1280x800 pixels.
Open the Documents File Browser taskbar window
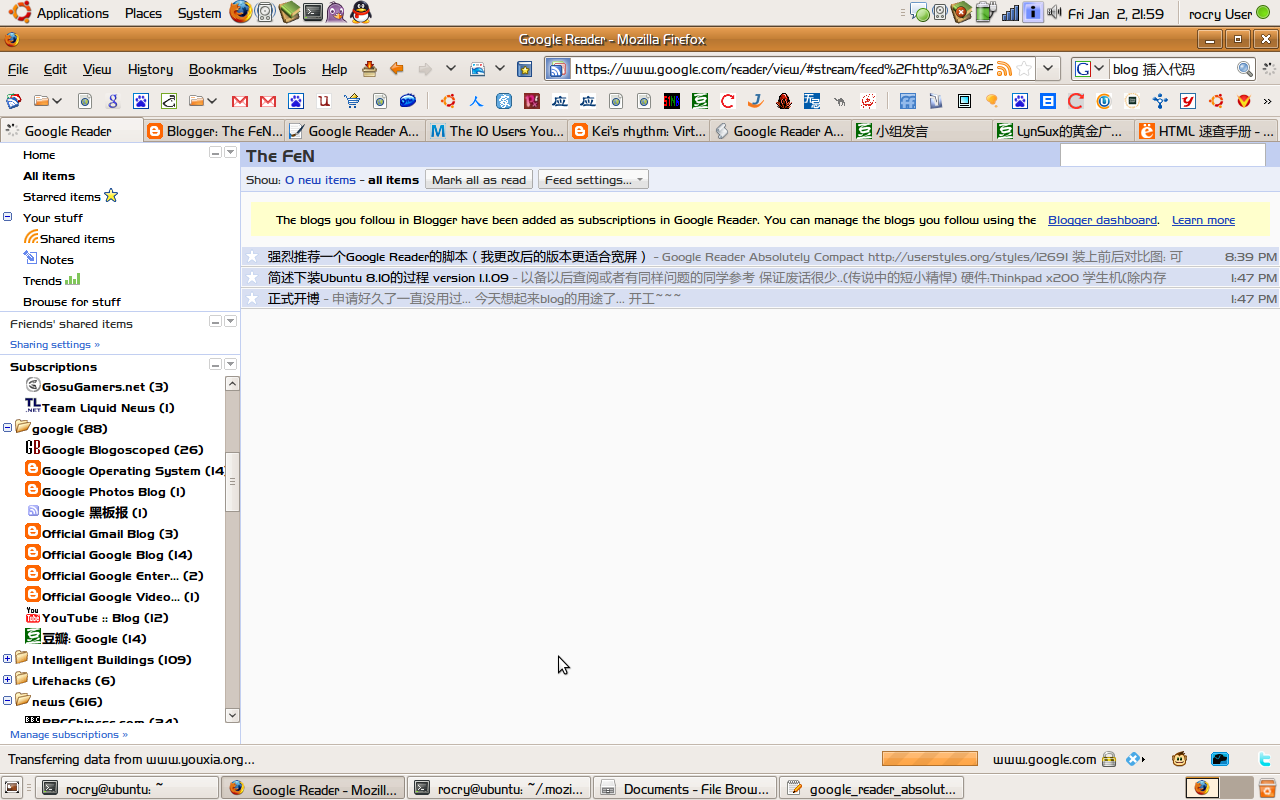[x=685, y=788]
